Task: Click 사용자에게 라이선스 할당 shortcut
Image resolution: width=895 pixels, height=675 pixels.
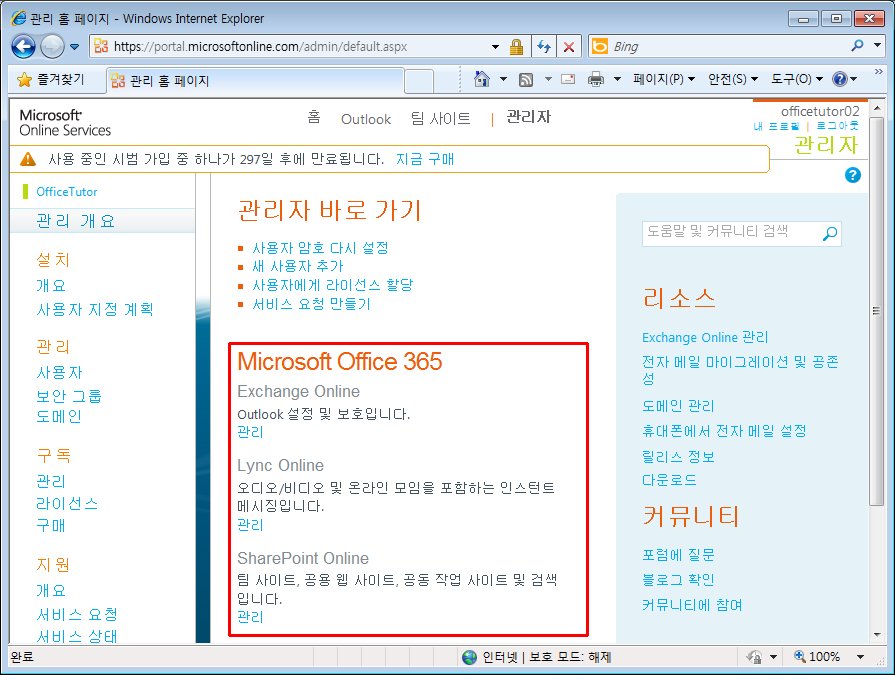Action: (333, 285)
